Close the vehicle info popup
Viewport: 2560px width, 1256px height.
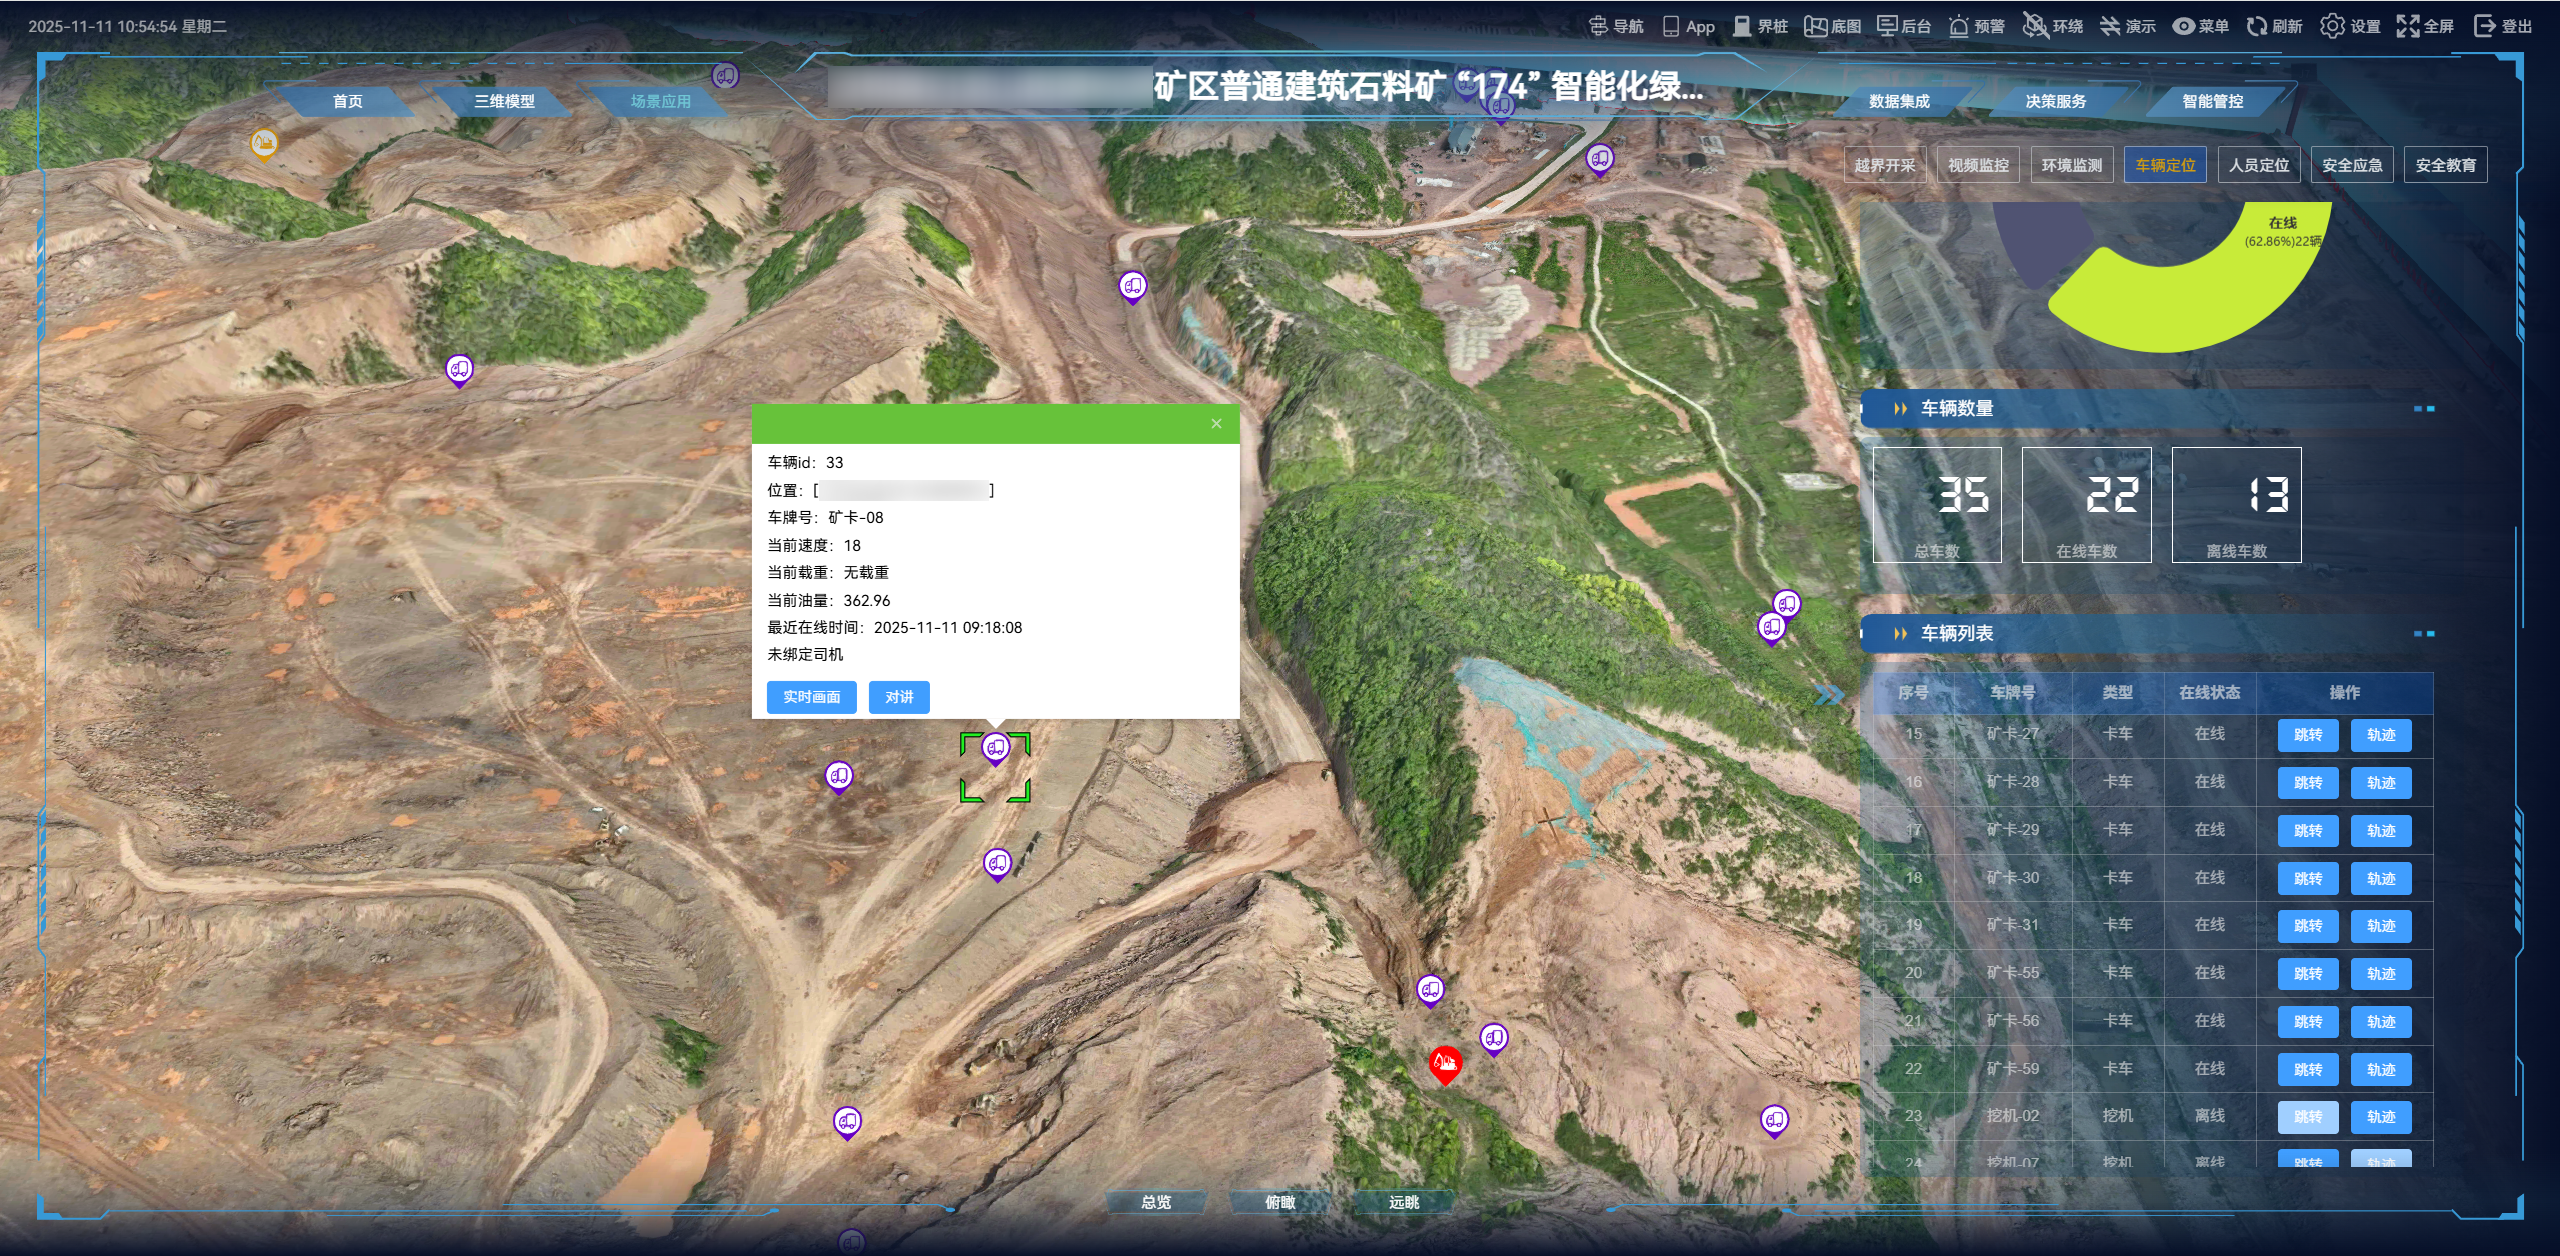(1216, 424)
